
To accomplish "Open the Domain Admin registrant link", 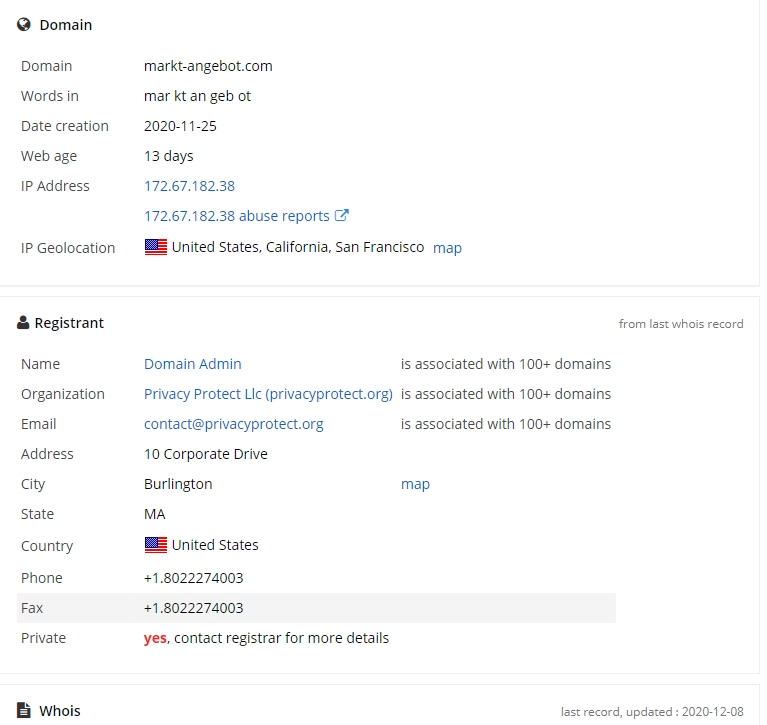I will click(x=193, y=364).
